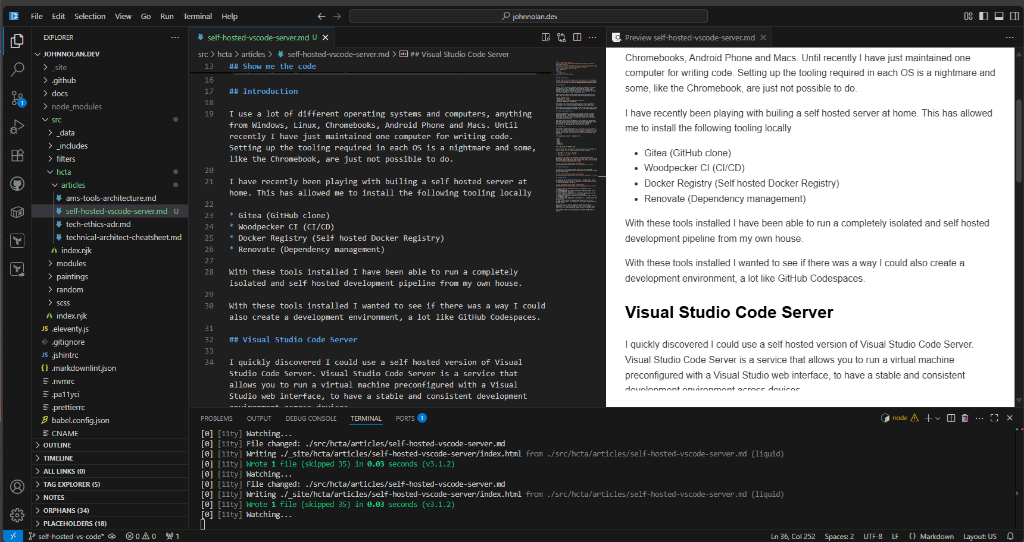The height and width of the screenshot is (542, 1024).
Task: Open the Source Control view
Action: click(x=17, y=99)
